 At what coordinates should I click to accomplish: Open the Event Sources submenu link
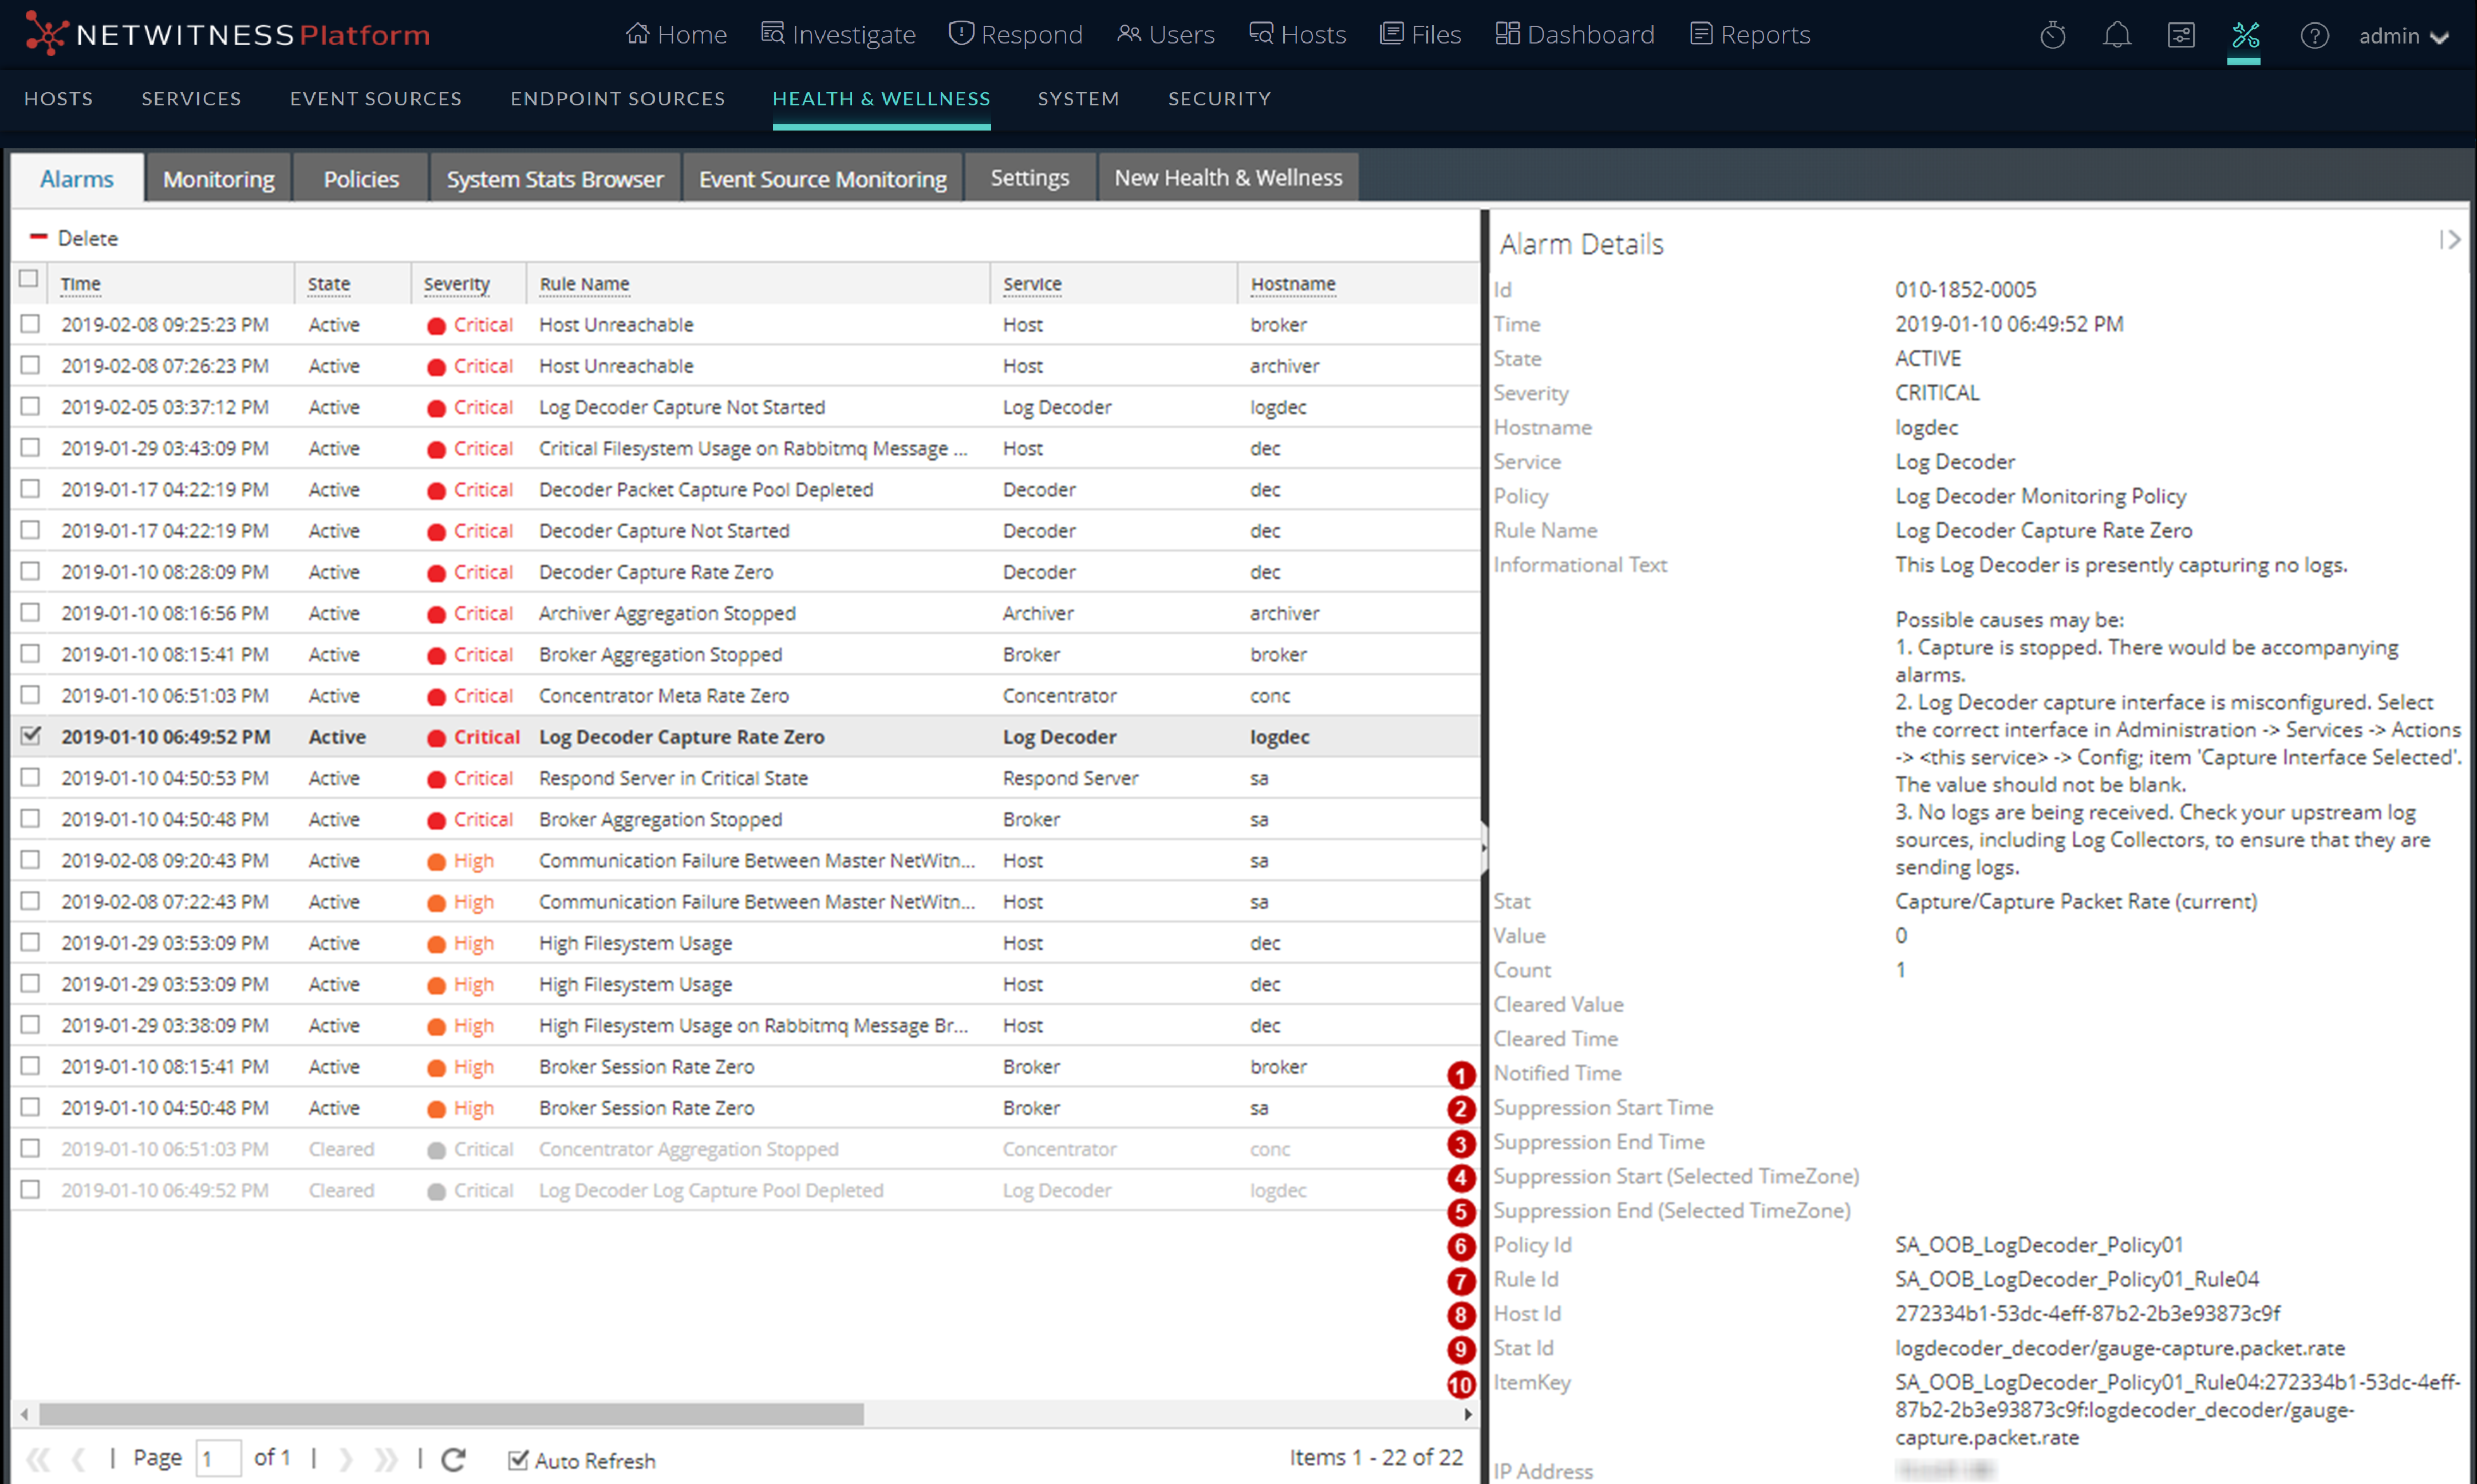tap(376, 98)
